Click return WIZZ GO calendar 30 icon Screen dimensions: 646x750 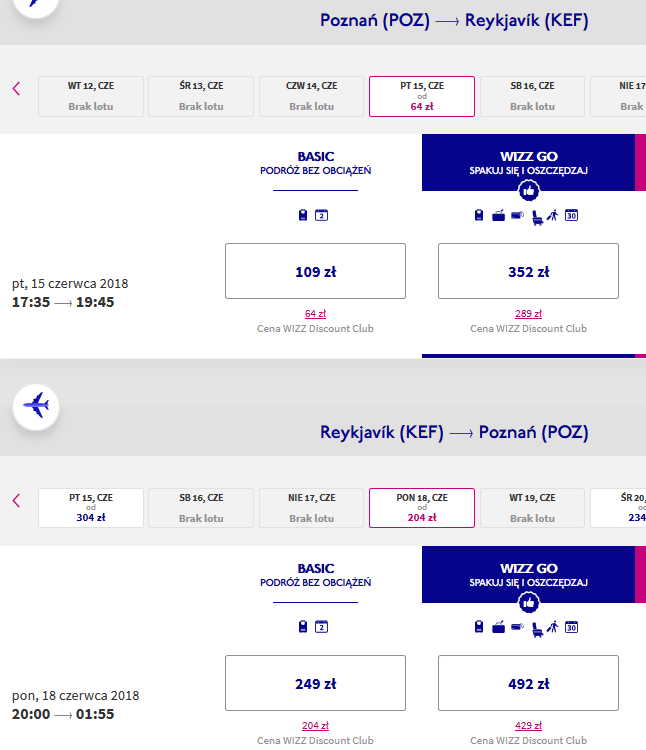[x=571, y=627]
